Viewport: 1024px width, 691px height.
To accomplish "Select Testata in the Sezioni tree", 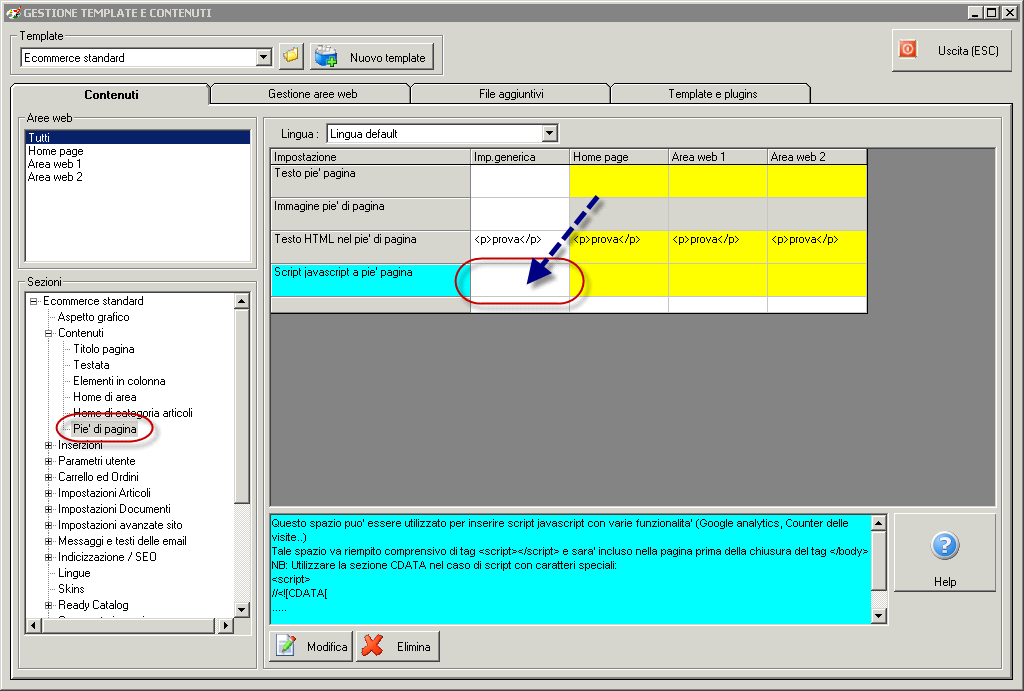I will click(91, 365).
